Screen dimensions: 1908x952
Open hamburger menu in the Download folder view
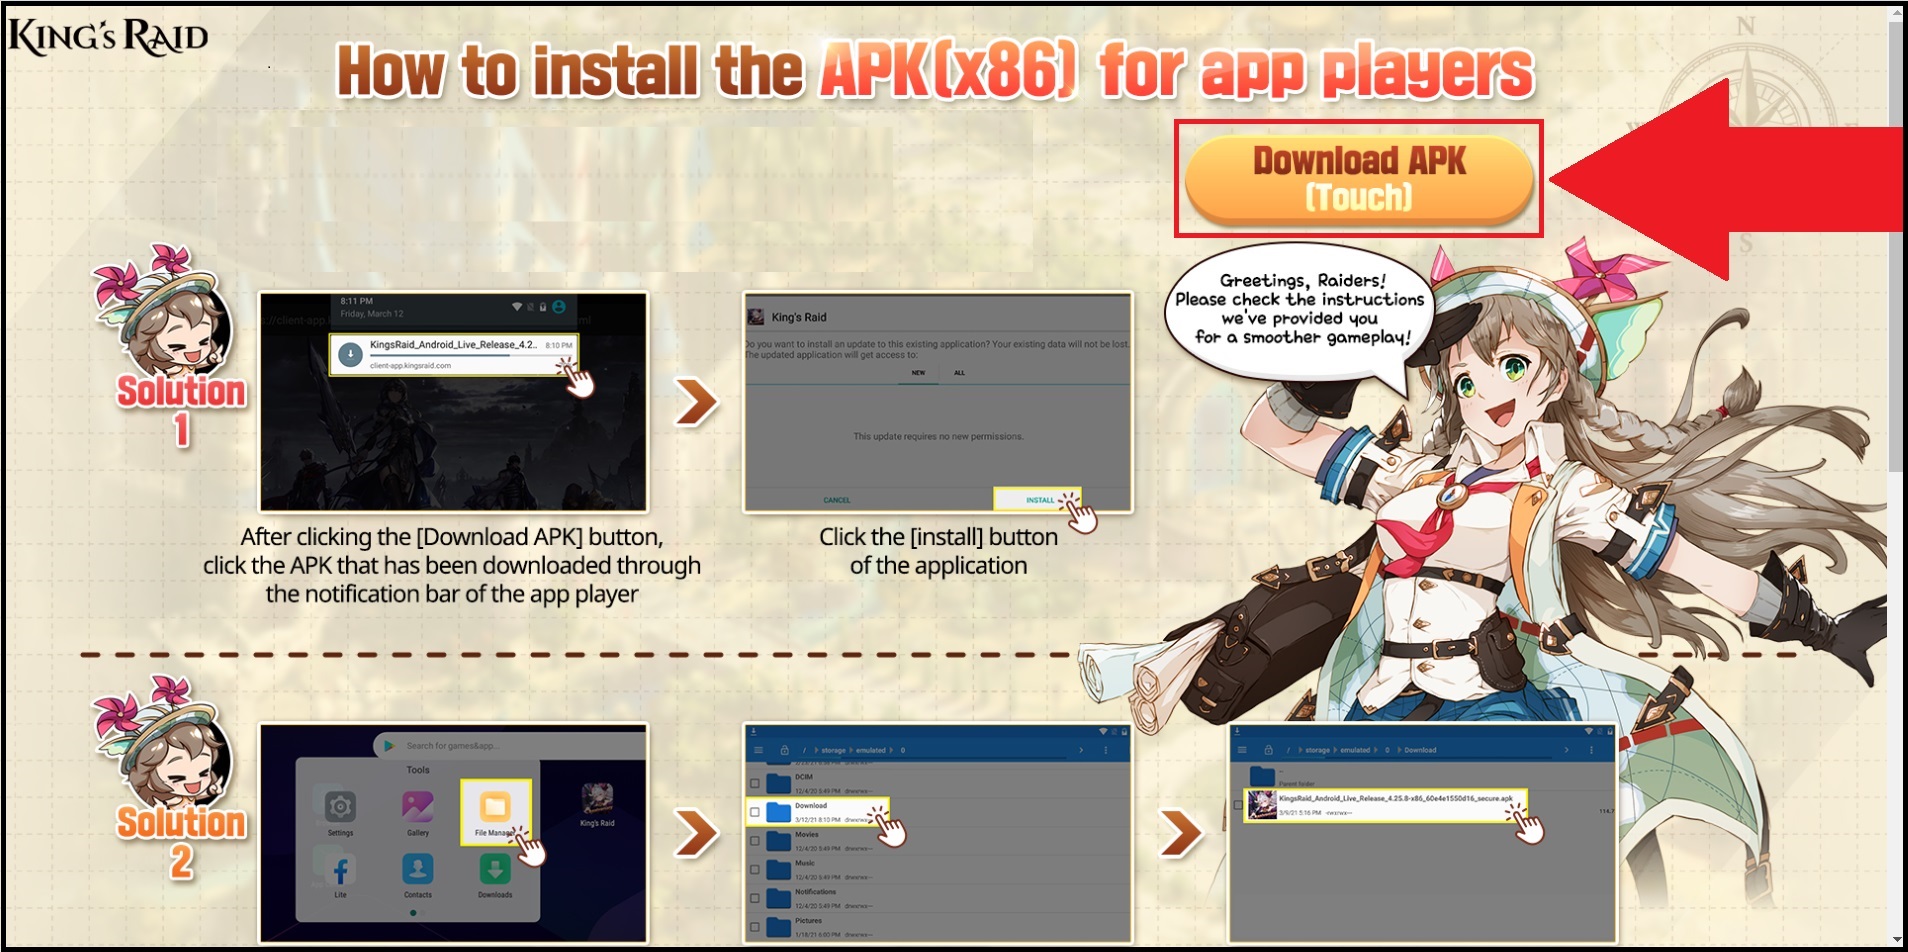click(1242, 750)
